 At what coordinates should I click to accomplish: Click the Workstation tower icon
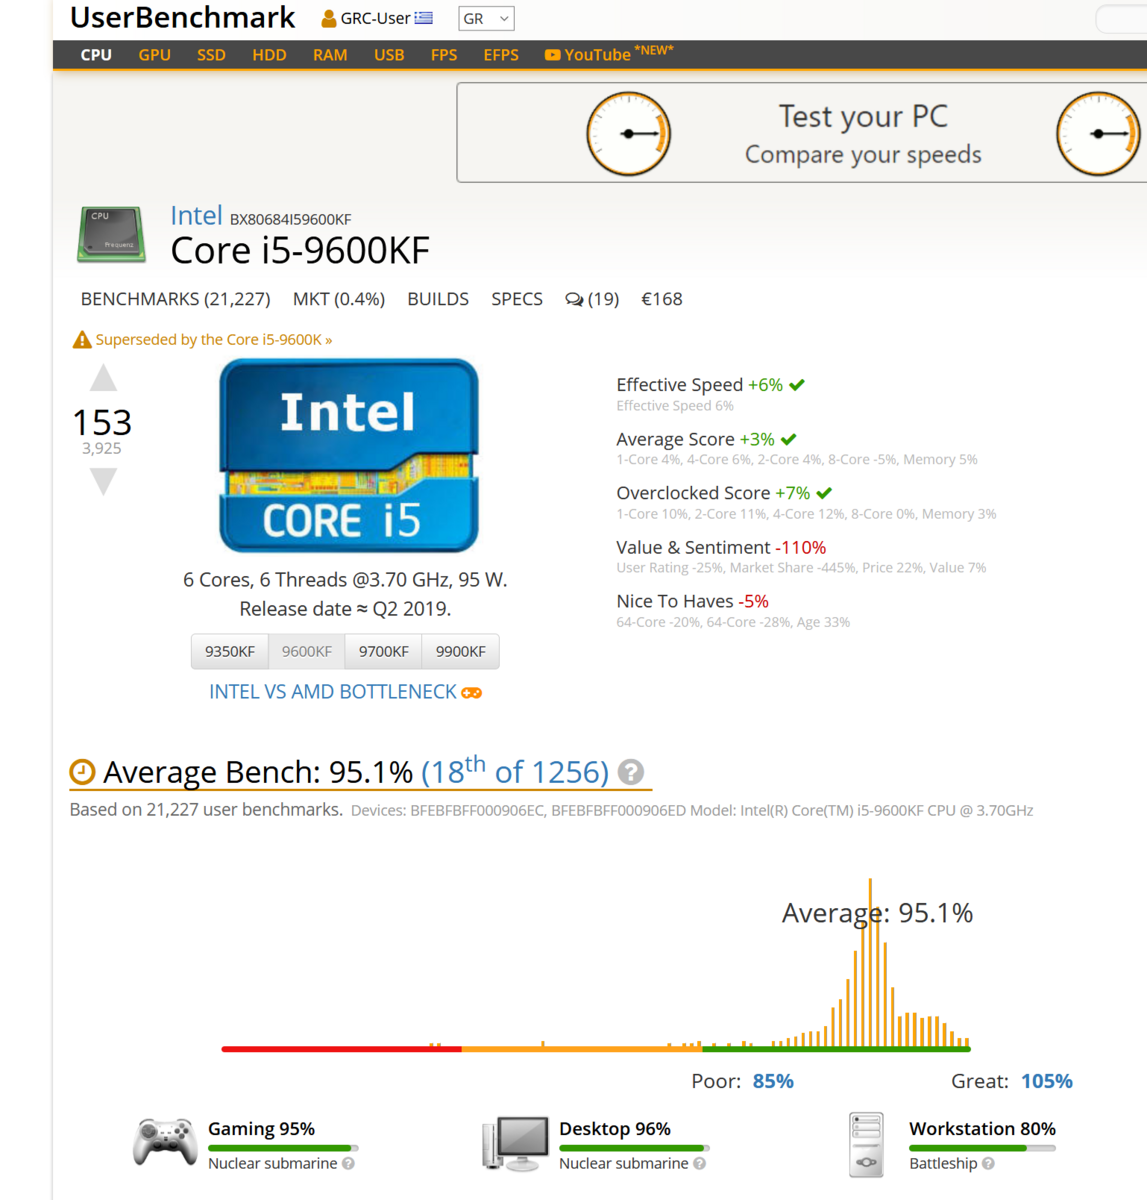point(866,1145)
